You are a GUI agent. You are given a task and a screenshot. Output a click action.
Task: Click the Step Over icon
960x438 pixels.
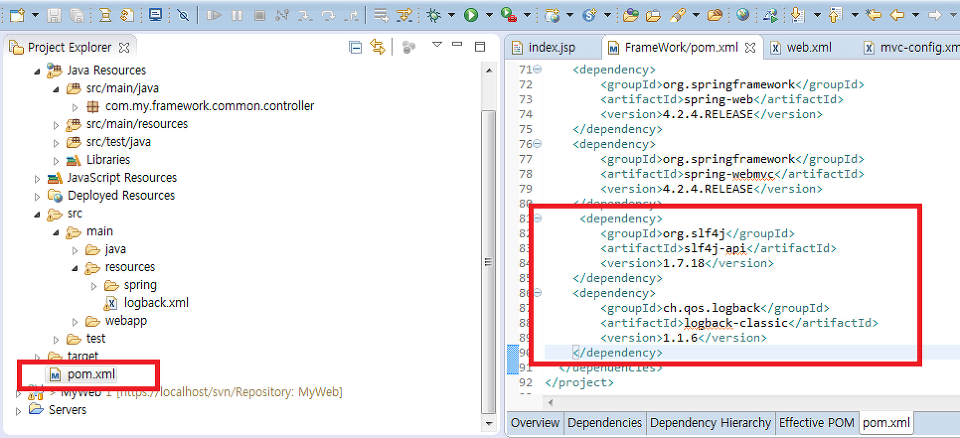[327, 15]
